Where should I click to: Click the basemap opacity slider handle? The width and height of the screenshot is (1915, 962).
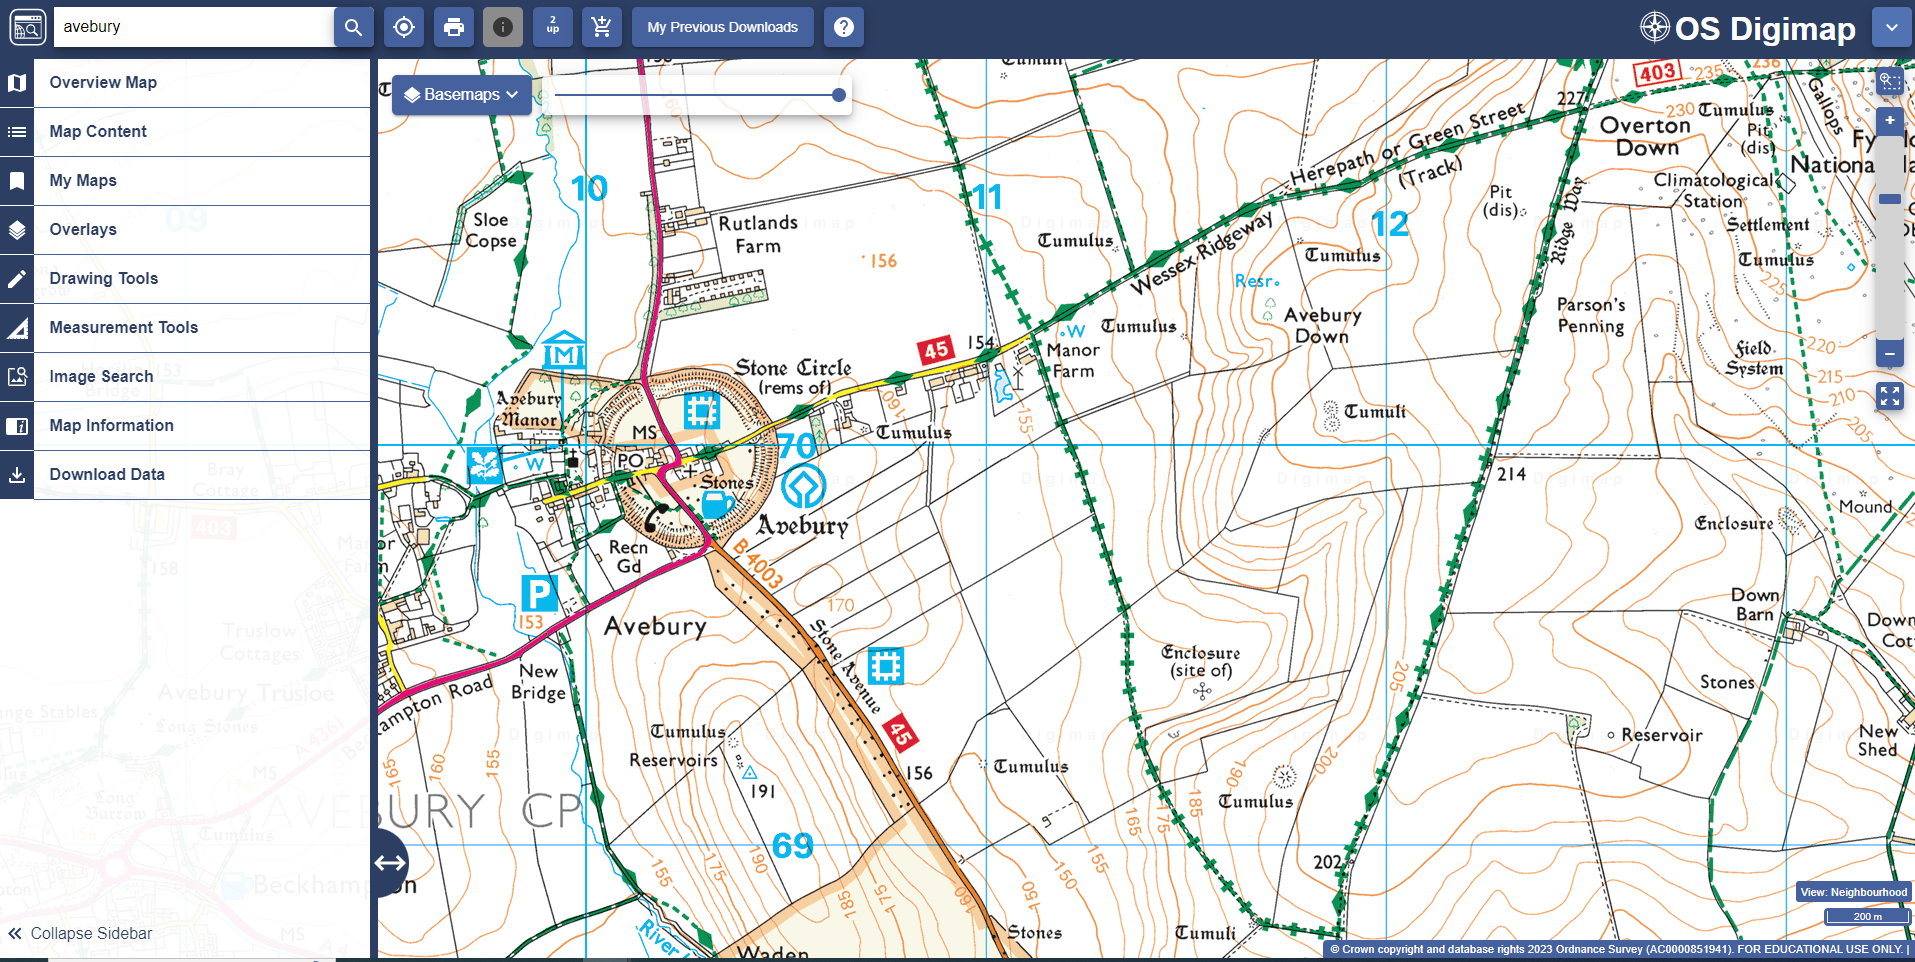[x=839, y=95]
